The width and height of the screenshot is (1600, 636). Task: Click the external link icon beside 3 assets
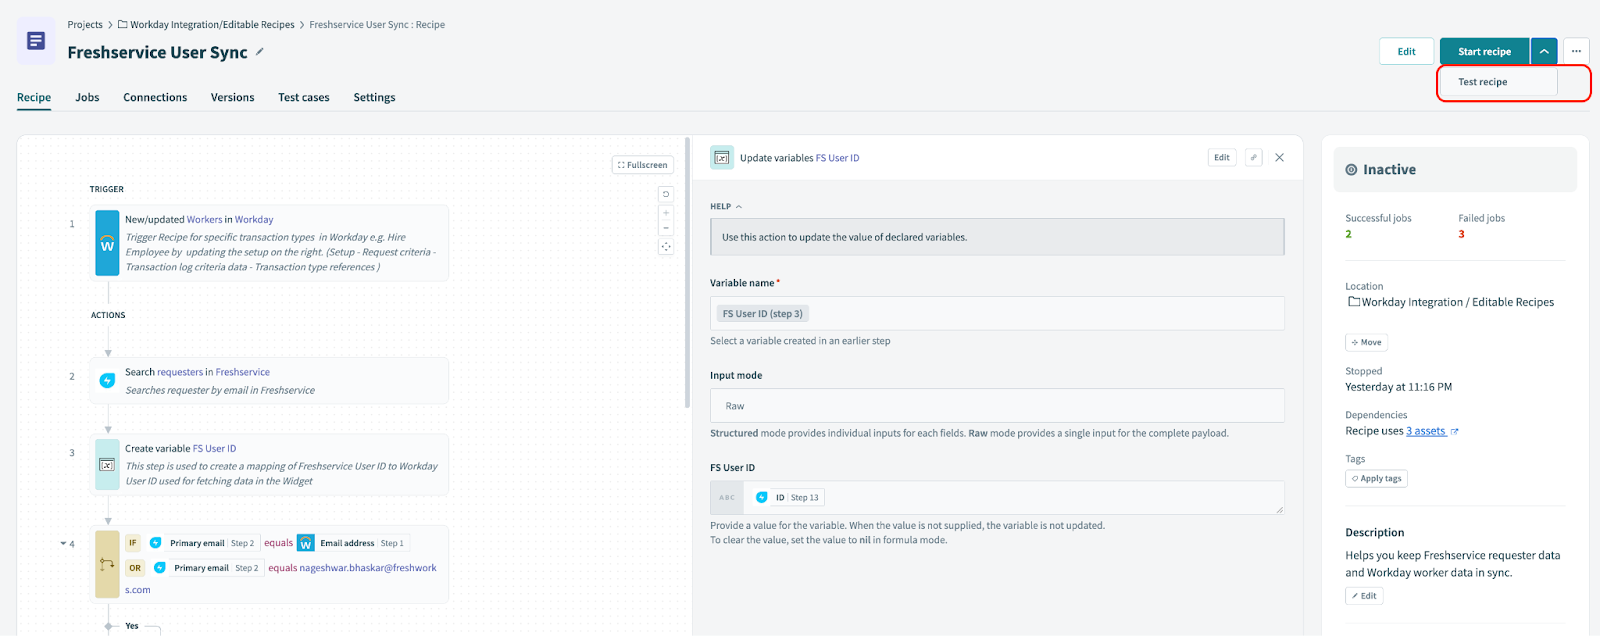(x=1455, y=432)
